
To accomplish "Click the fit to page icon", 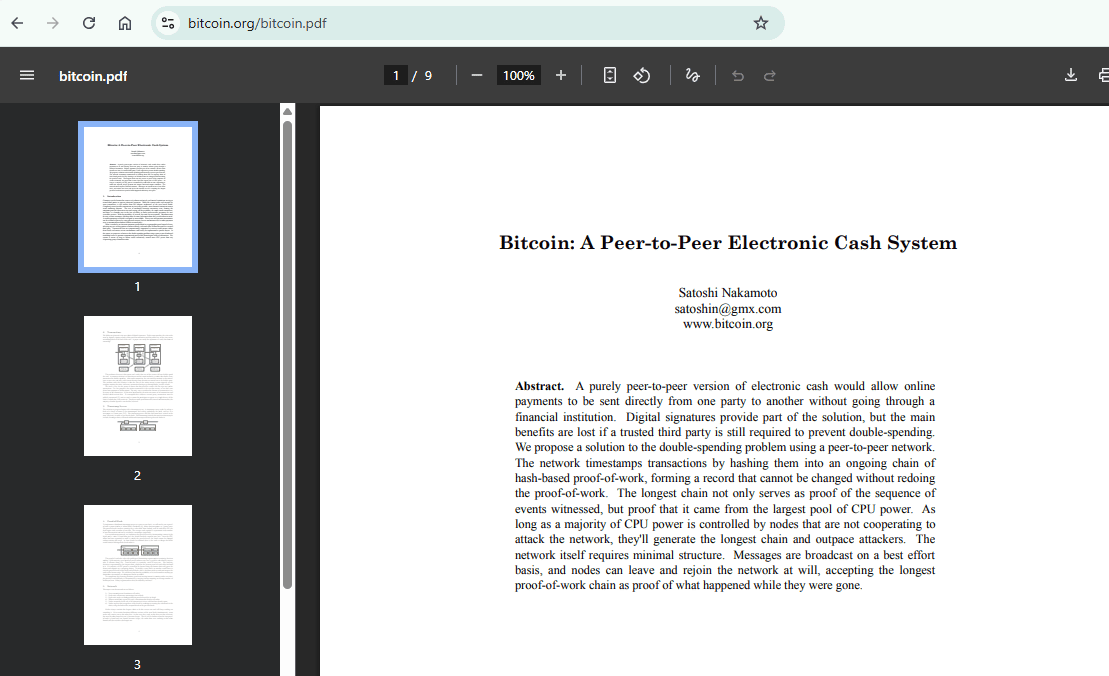I will (610, 75).
